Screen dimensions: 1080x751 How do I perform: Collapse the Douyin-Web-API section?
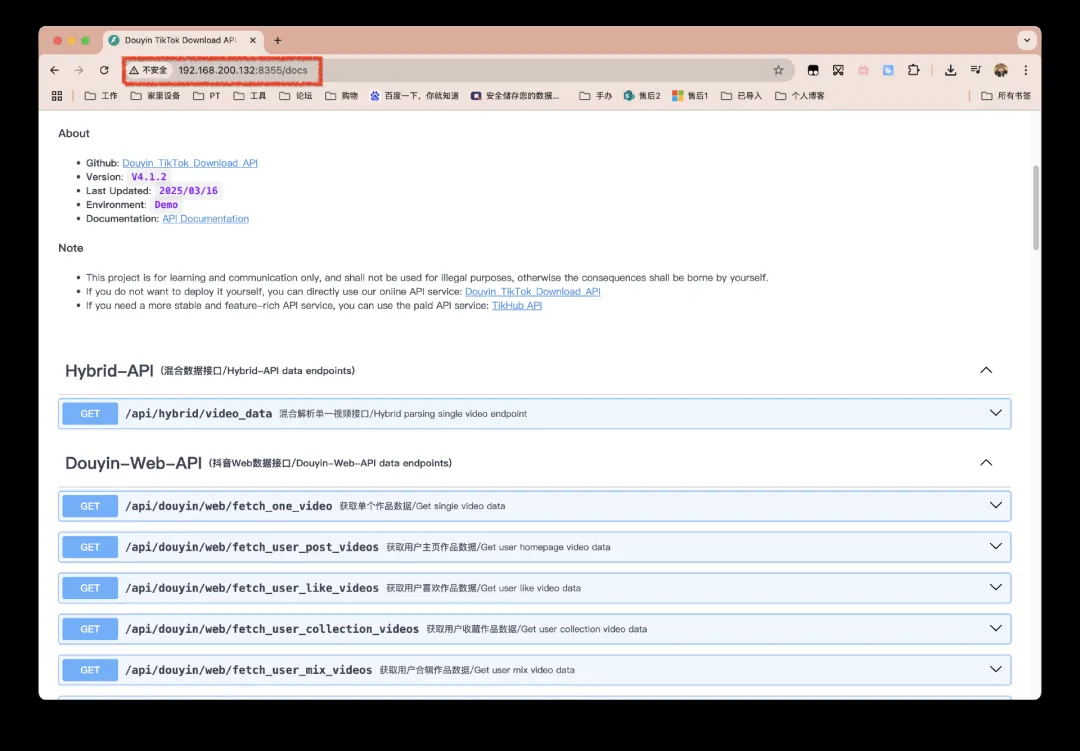click(x=986, y=463)
